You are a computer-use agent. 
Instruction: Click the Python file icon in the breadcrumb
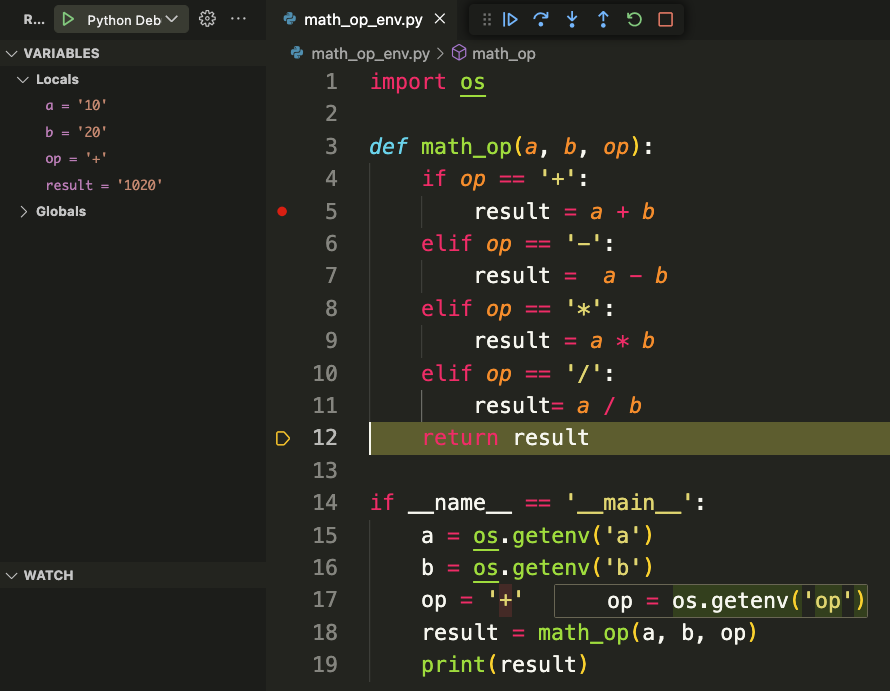[x=297, y=53]
